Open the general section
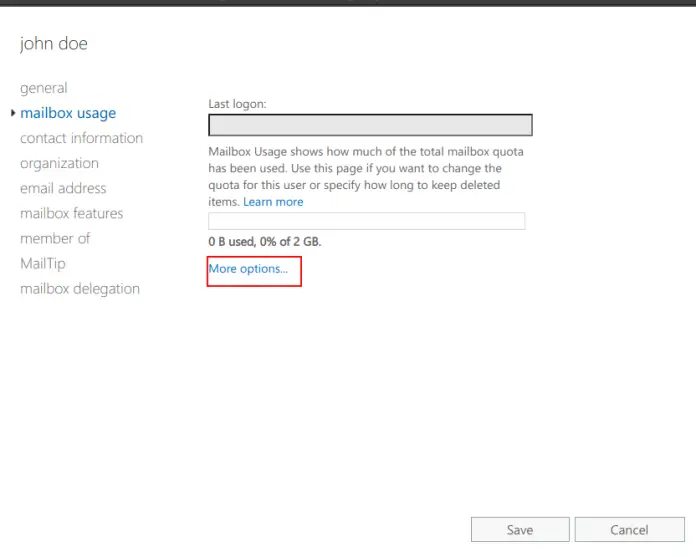Image resolution: width=696 pixels, height=557 pixels. 44,88
